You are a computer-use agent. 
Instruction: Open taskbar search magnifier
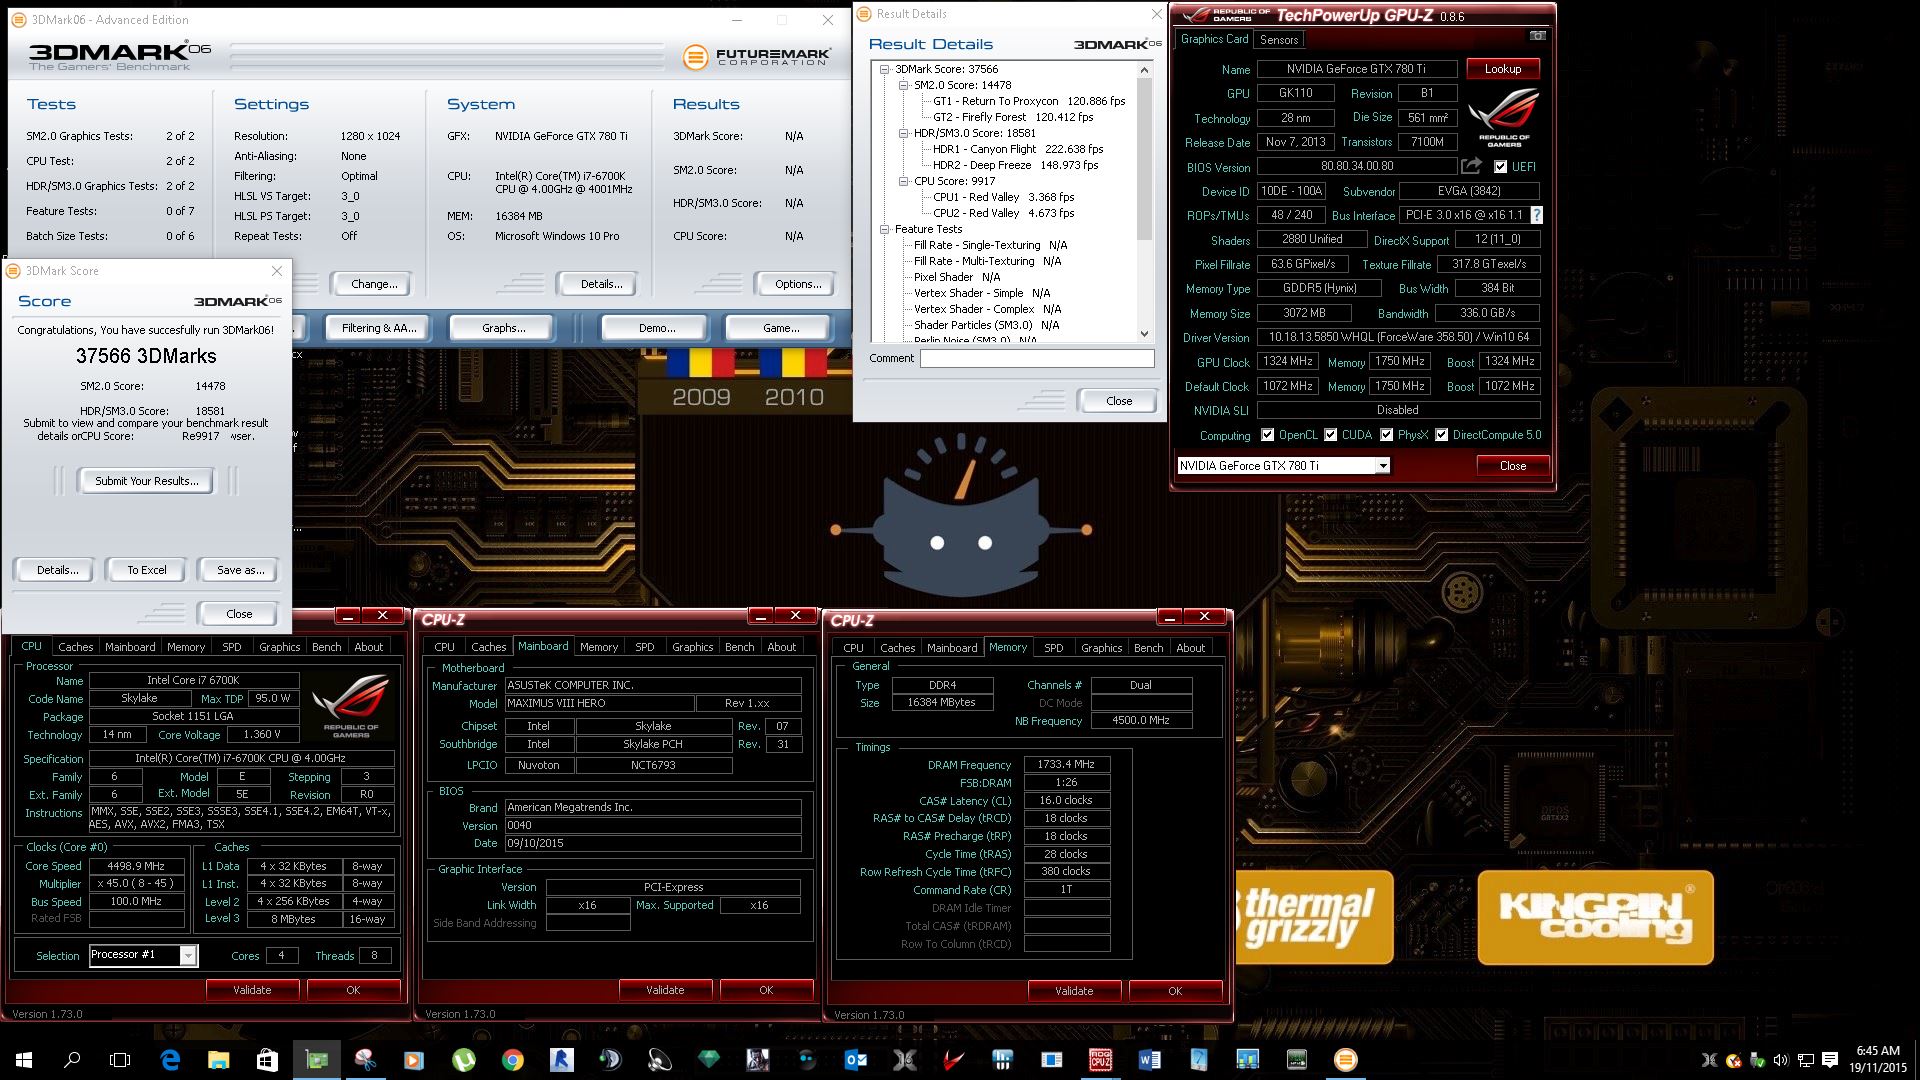coord(72,1060)
